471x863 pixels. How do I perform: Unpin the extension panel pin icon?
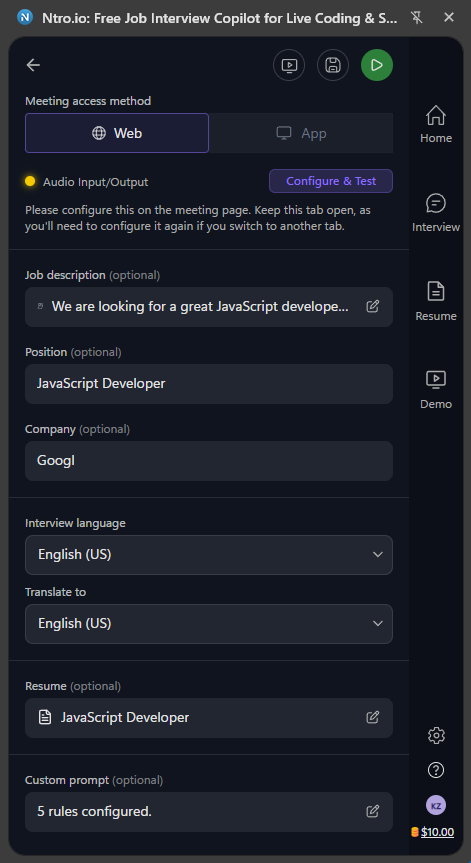tap(417, 18)
